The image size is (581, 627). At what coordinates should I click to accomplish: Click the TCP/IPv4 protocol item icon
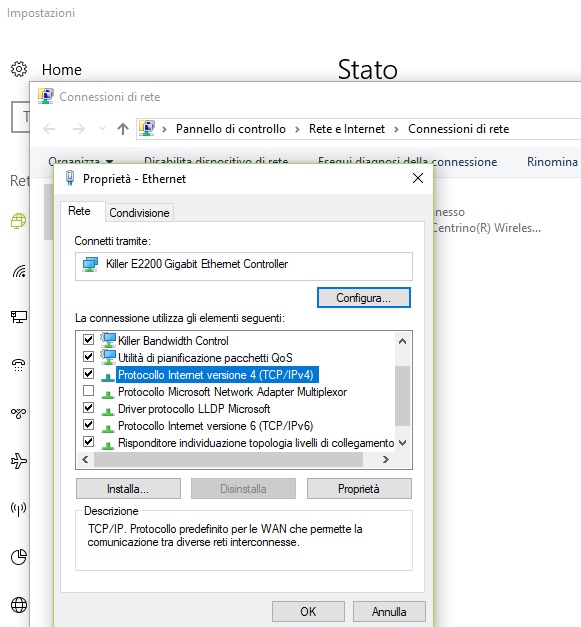coord(108,376)
